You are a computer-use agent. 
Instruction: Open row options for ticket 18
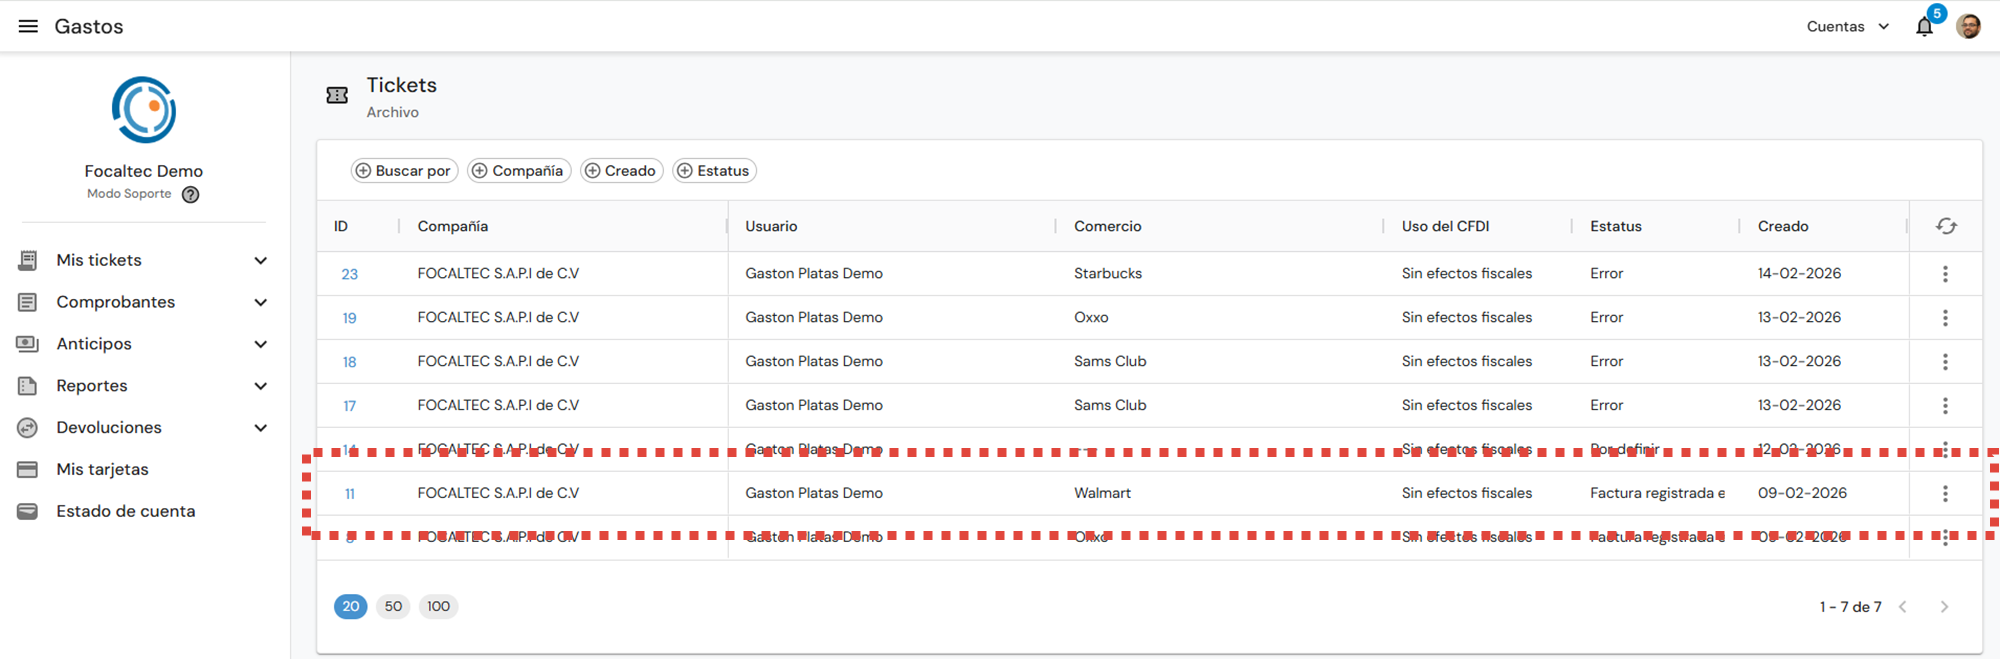click(x=1945, y=362)
